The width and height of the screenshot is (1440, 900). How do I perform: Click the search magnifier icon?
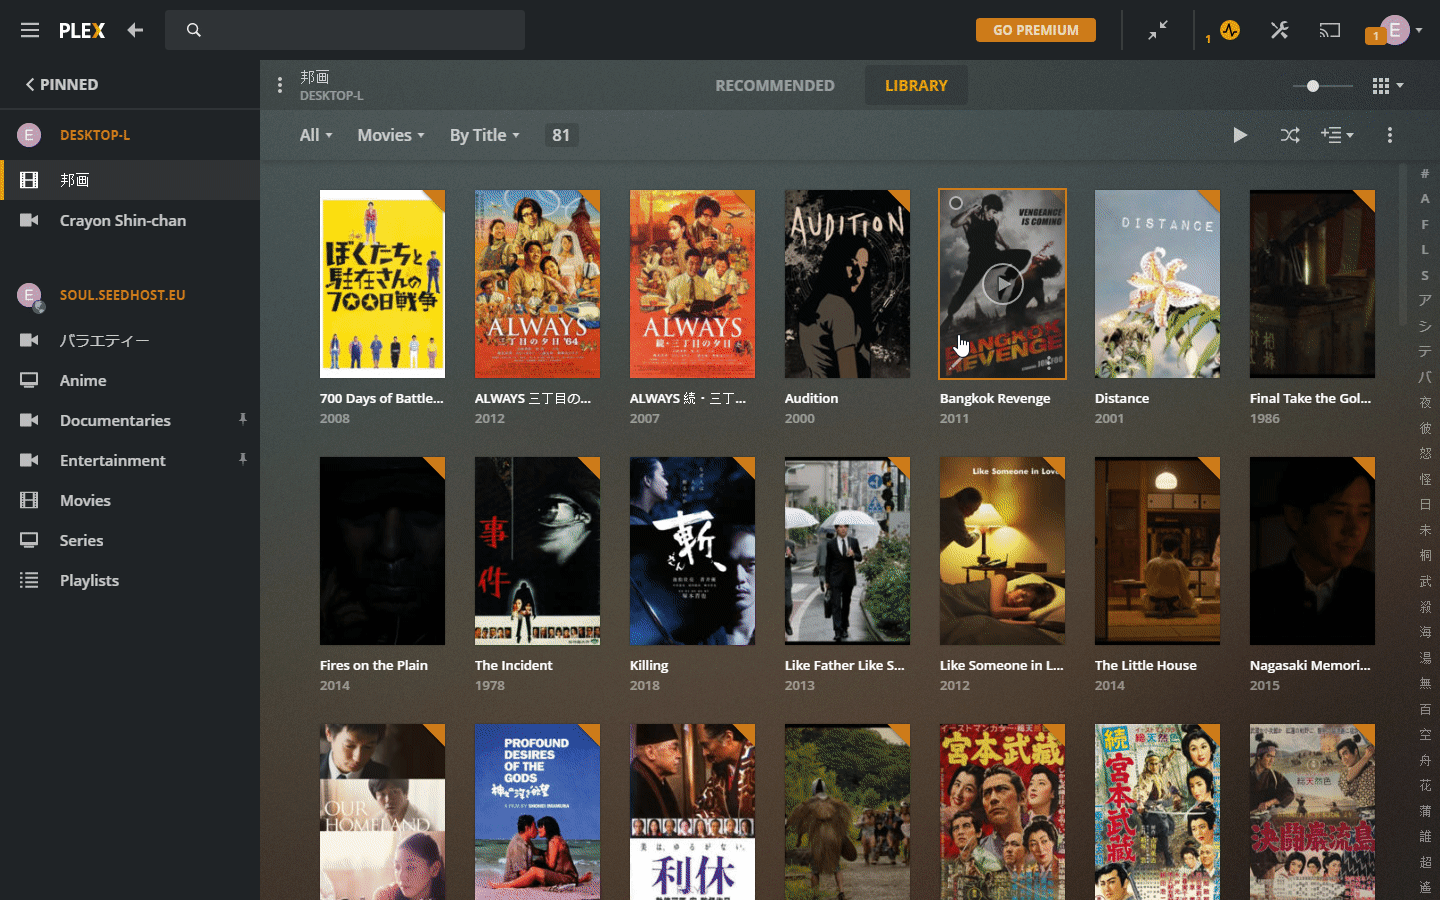coord(194,30)
